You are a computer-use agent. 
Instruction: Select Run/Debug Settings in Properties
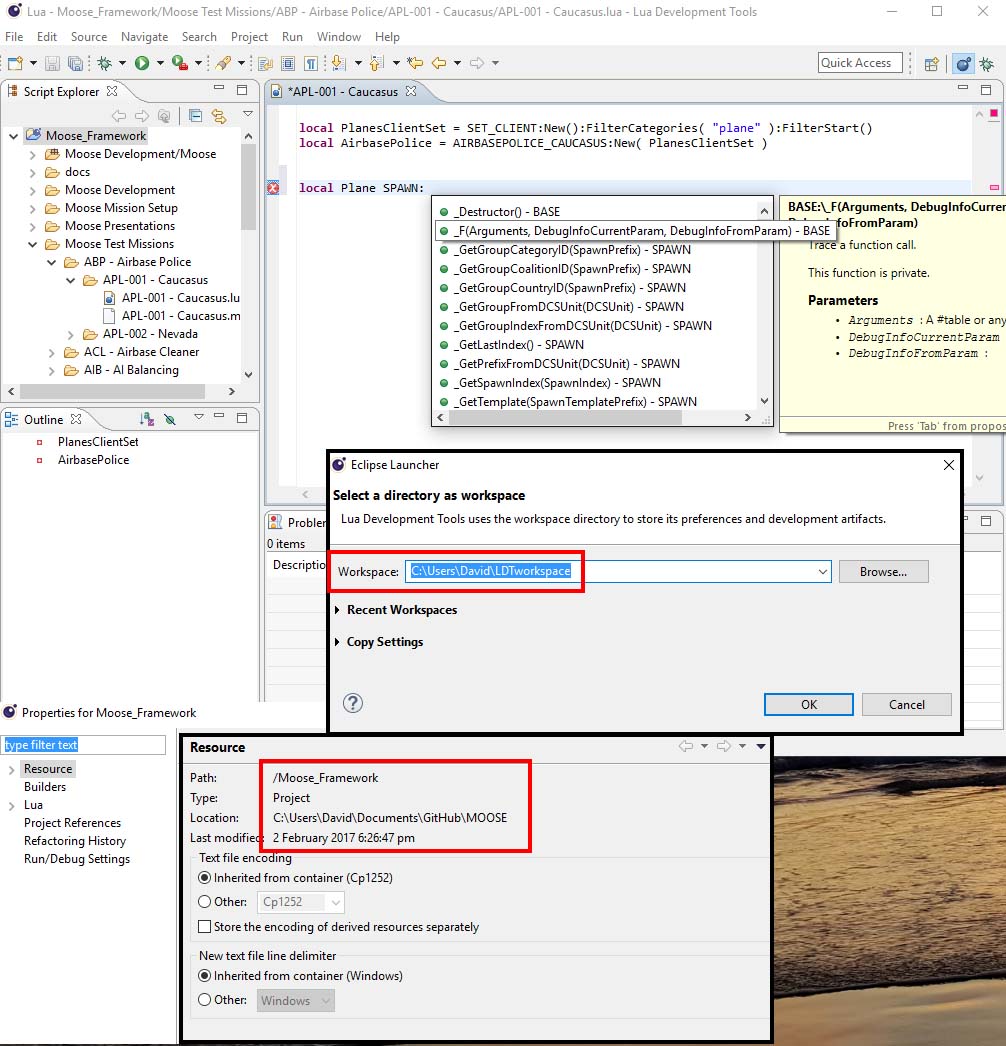[x=77, y=859]
